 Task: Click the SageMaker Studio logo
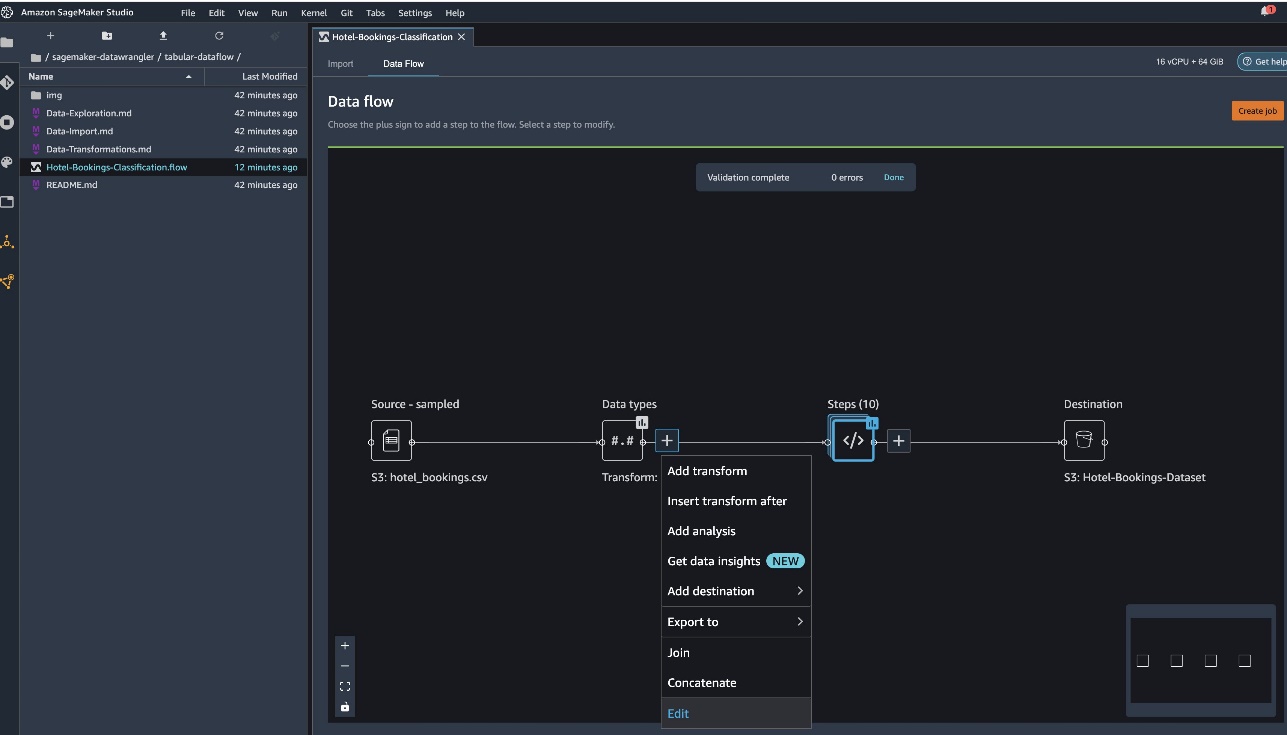(8, 12)
